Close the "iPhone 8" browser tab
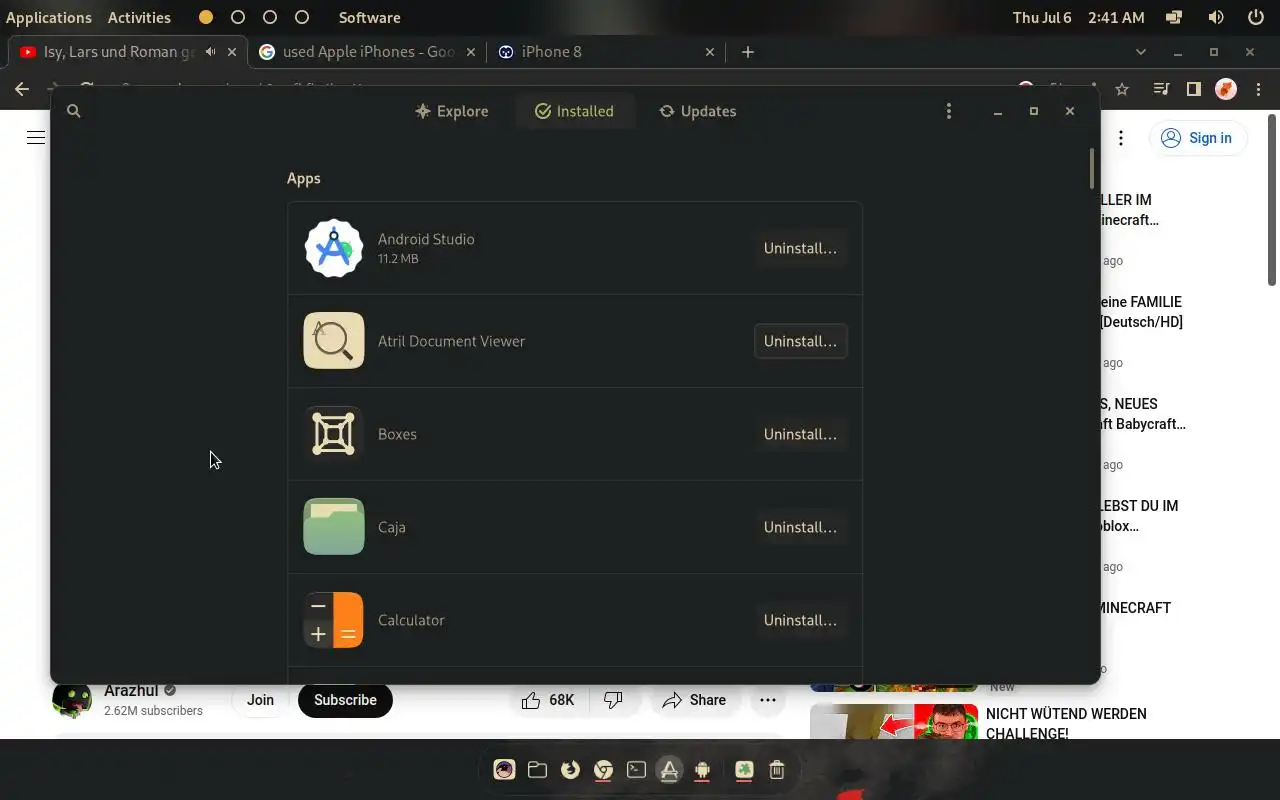Viewport: 1280px width, 800px height. (710, 52)
